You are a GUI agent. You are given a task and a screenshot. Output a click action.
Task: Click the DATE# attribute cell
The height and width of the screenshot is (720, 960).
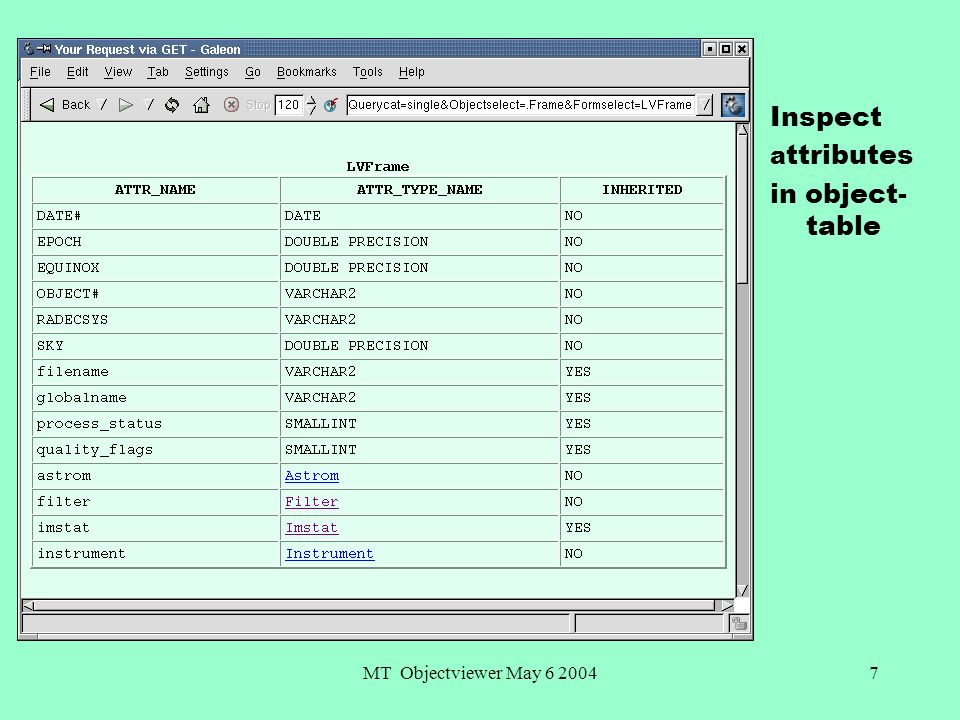(x=156, y=216)
